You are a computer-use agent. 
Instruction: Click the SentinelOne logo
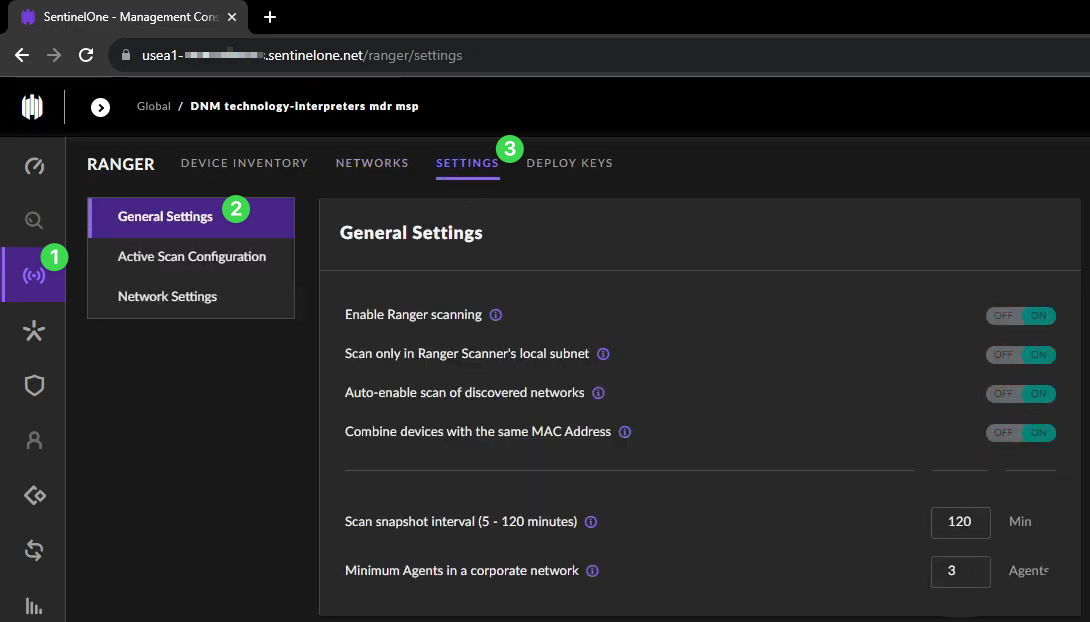tap(32, 106)
